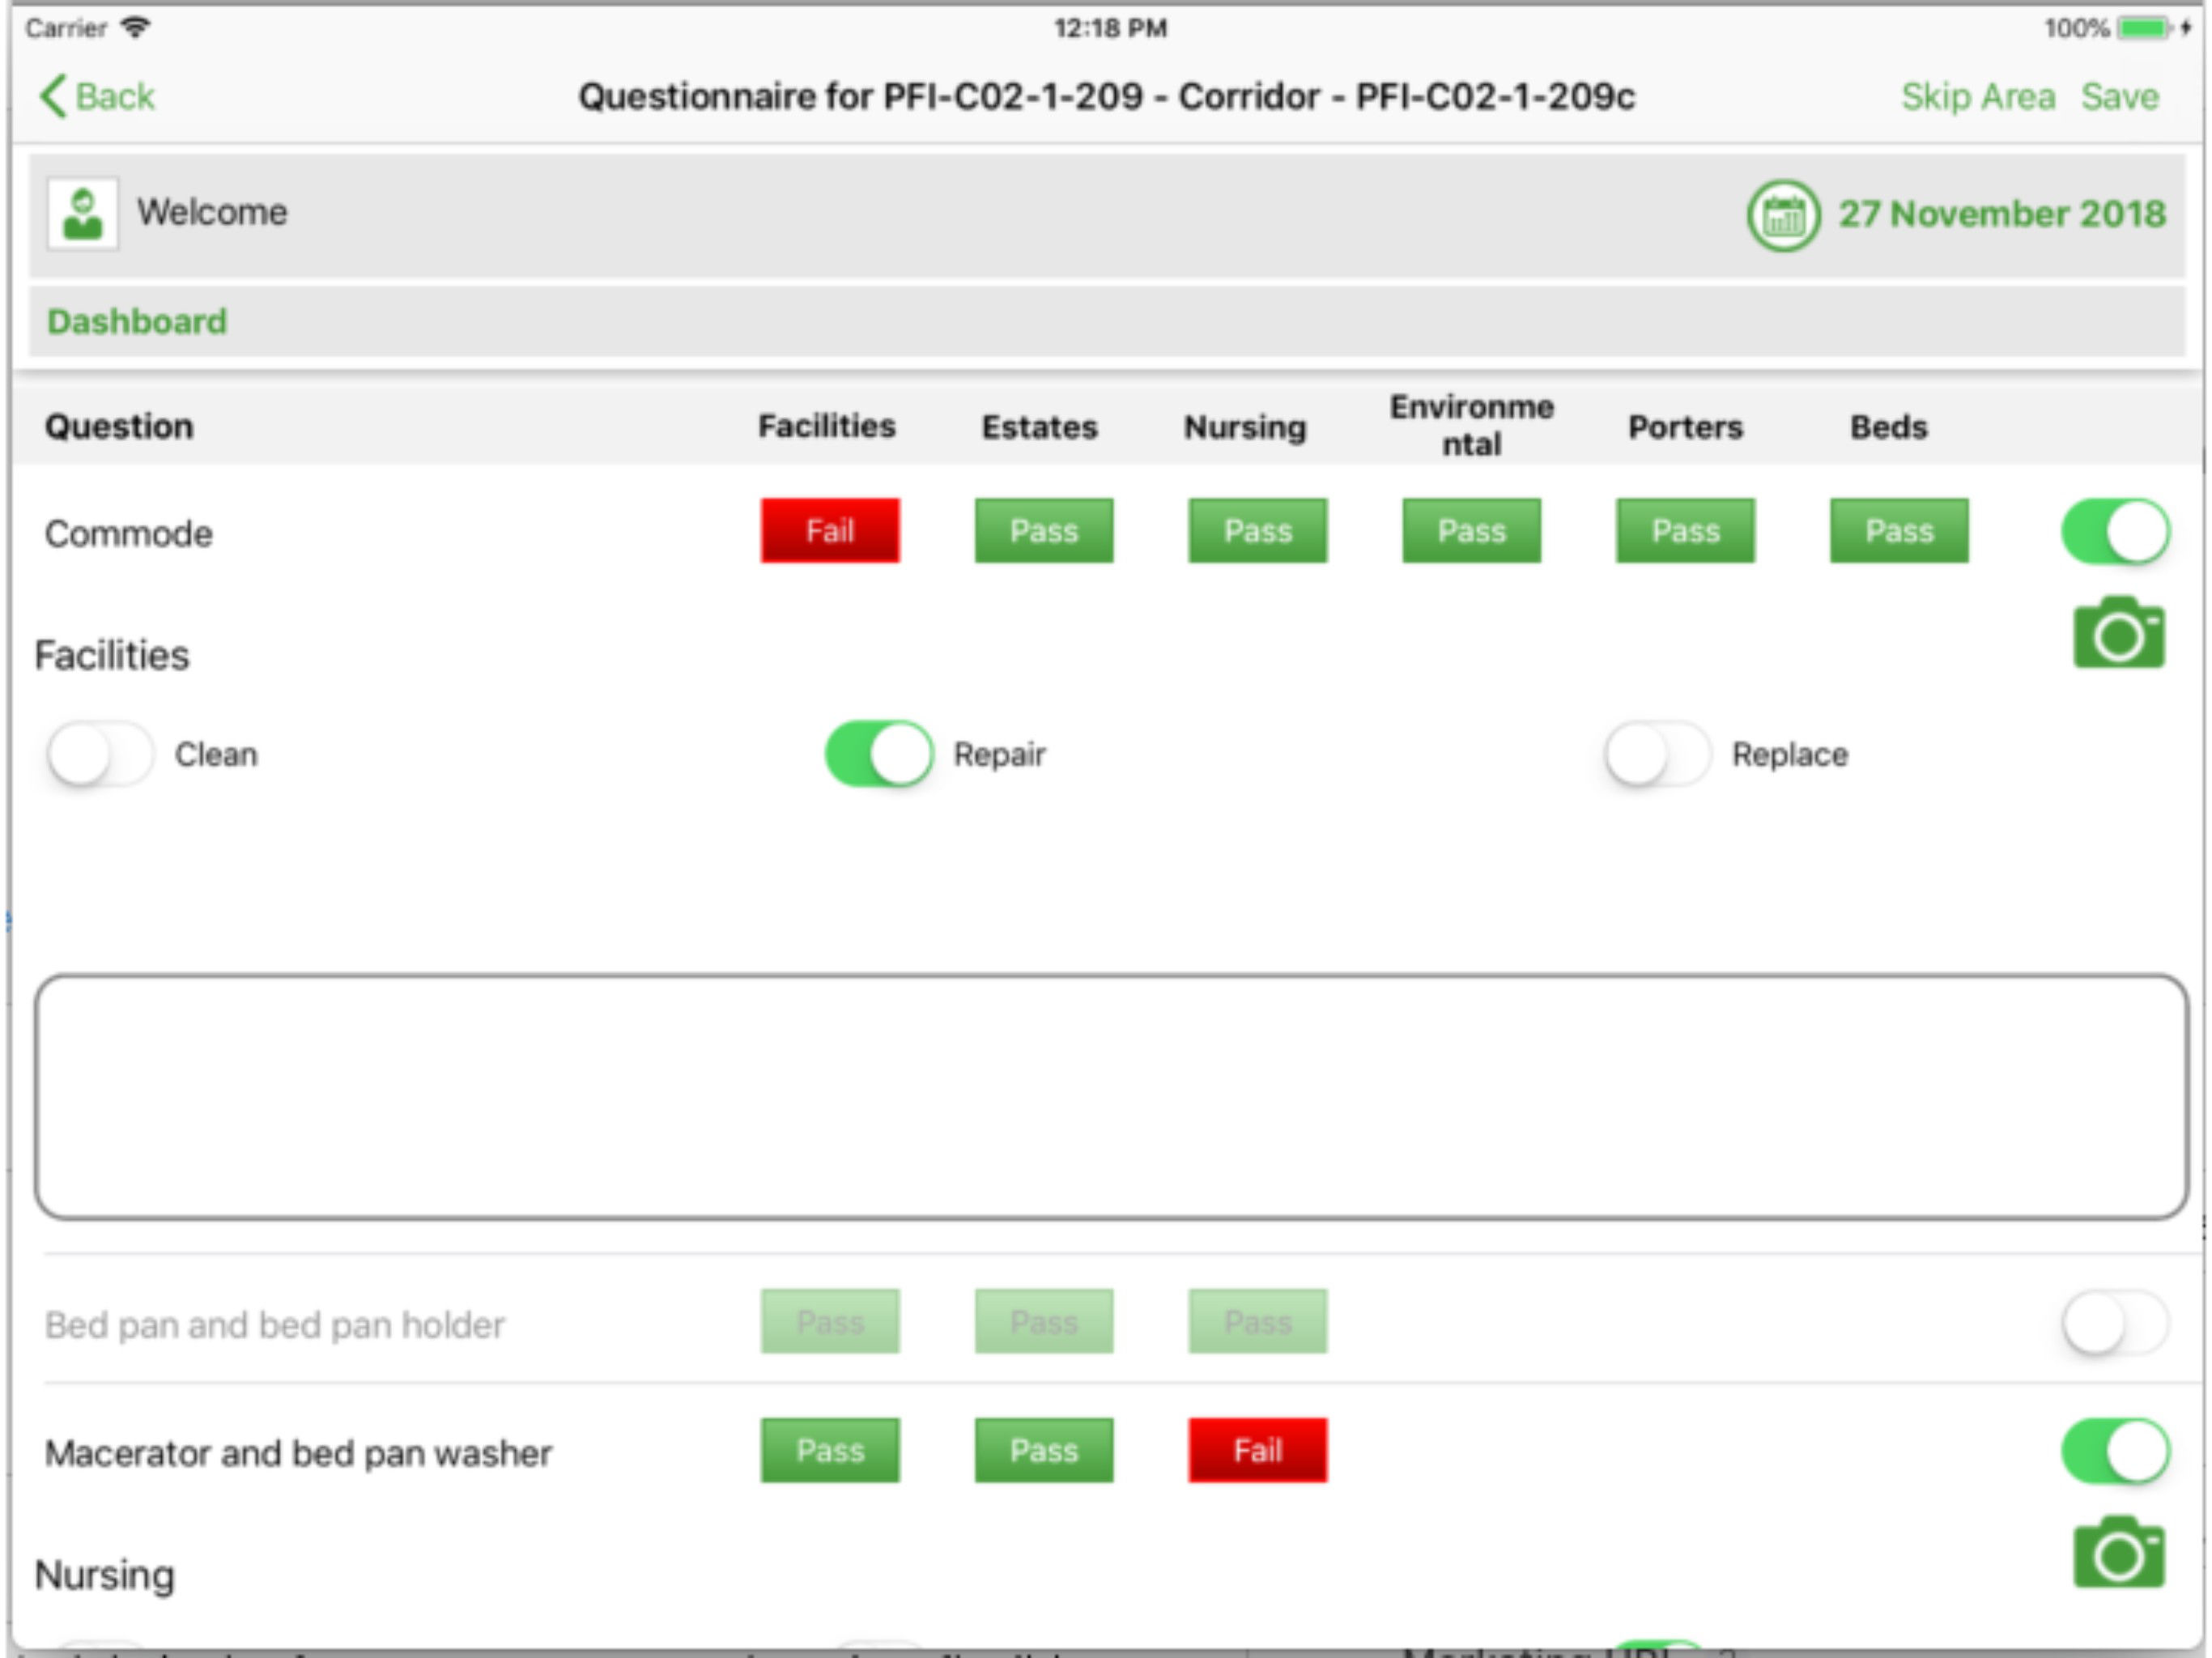Toggle off the Commode row switch
This screenshot has width=2212, height=1658.
pyautogui.click(x=2116, y=531)
